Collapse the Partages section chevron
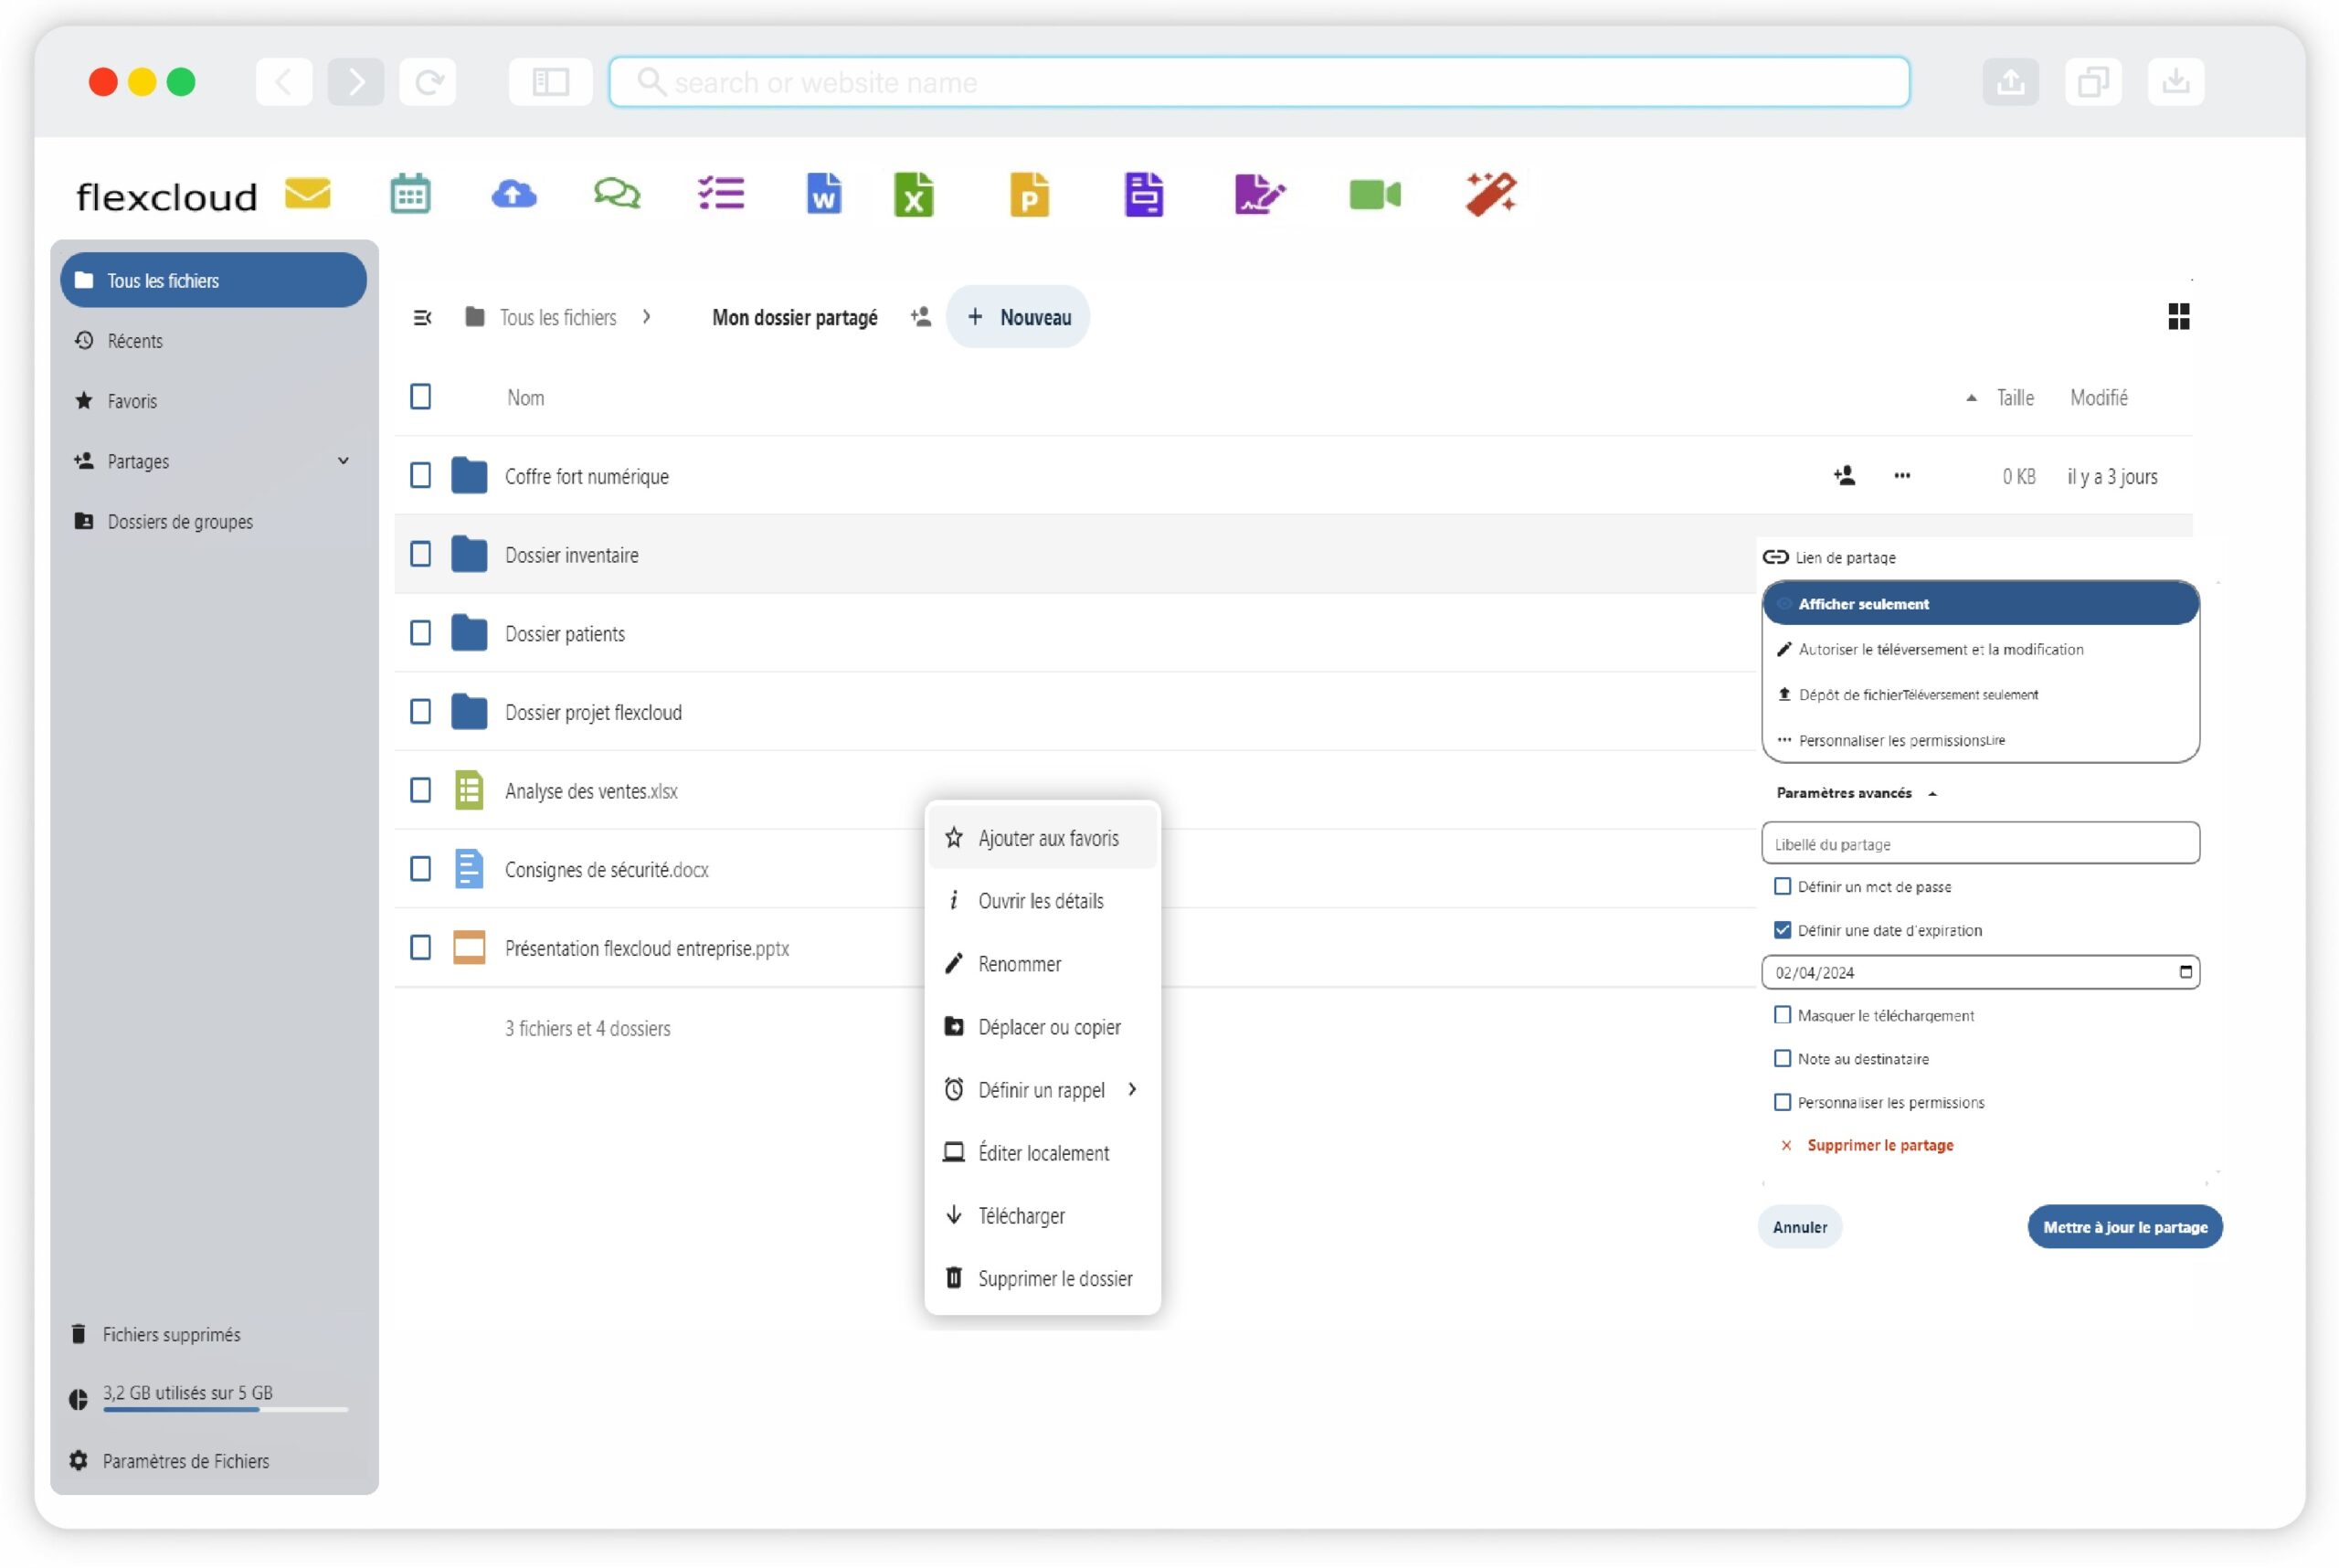2339x1568 pixels. click(344, 461)
